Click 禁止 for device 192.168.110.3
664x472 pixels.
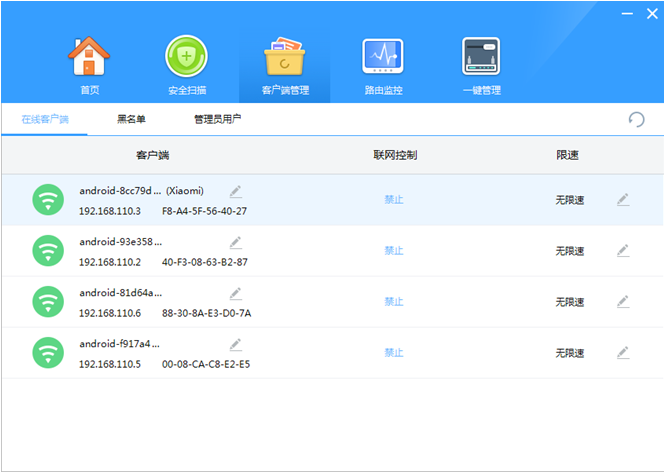tap(394, 200)
